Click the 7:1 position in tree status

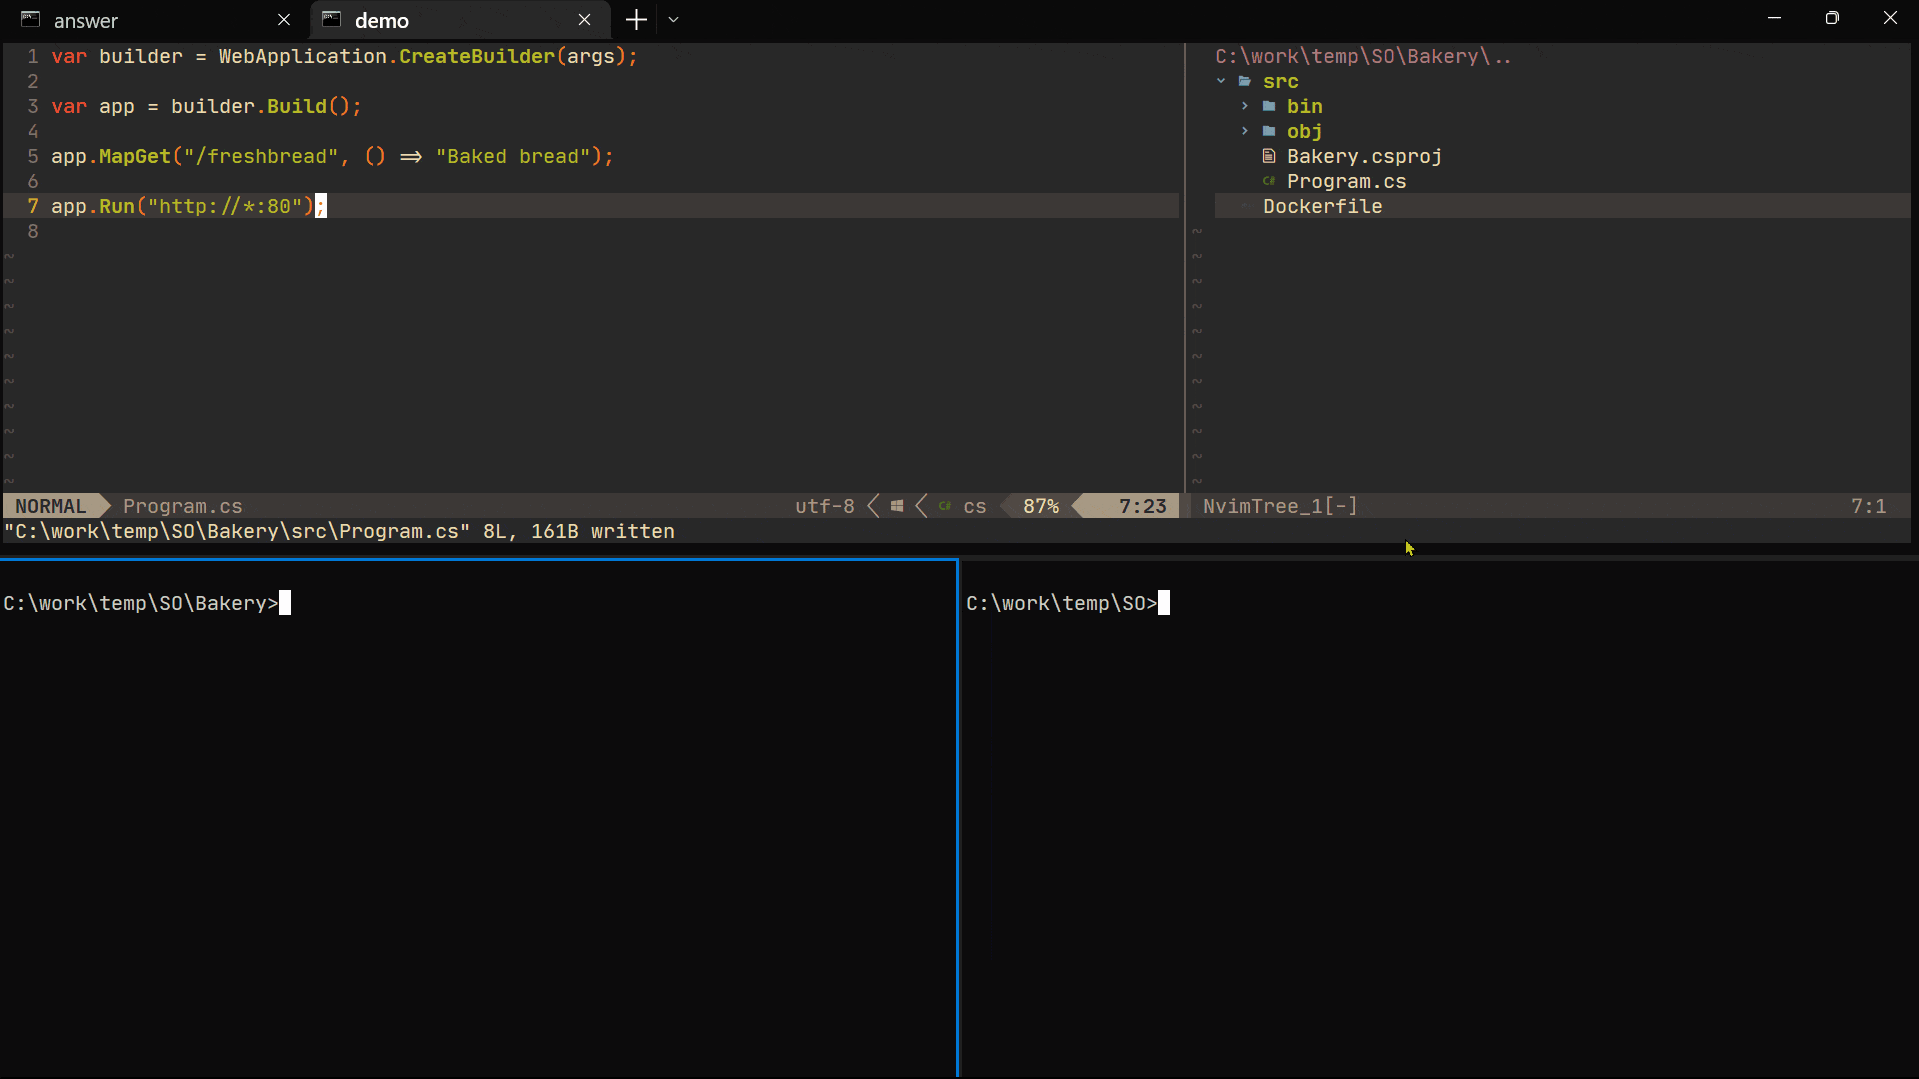1868,506
